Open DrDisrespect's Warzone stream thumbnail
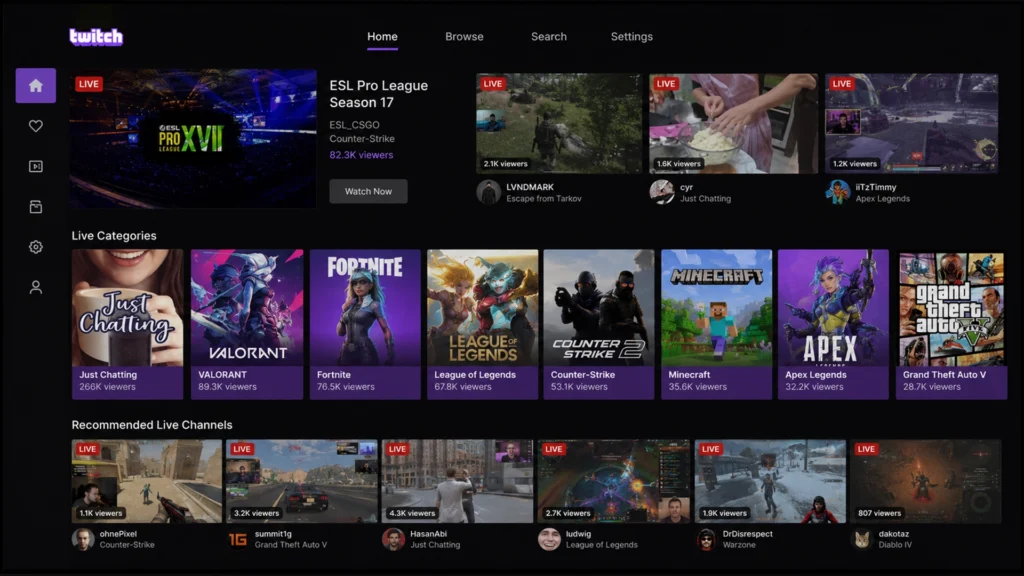This screenshot has height=576, width=1024. click(770, 481)
